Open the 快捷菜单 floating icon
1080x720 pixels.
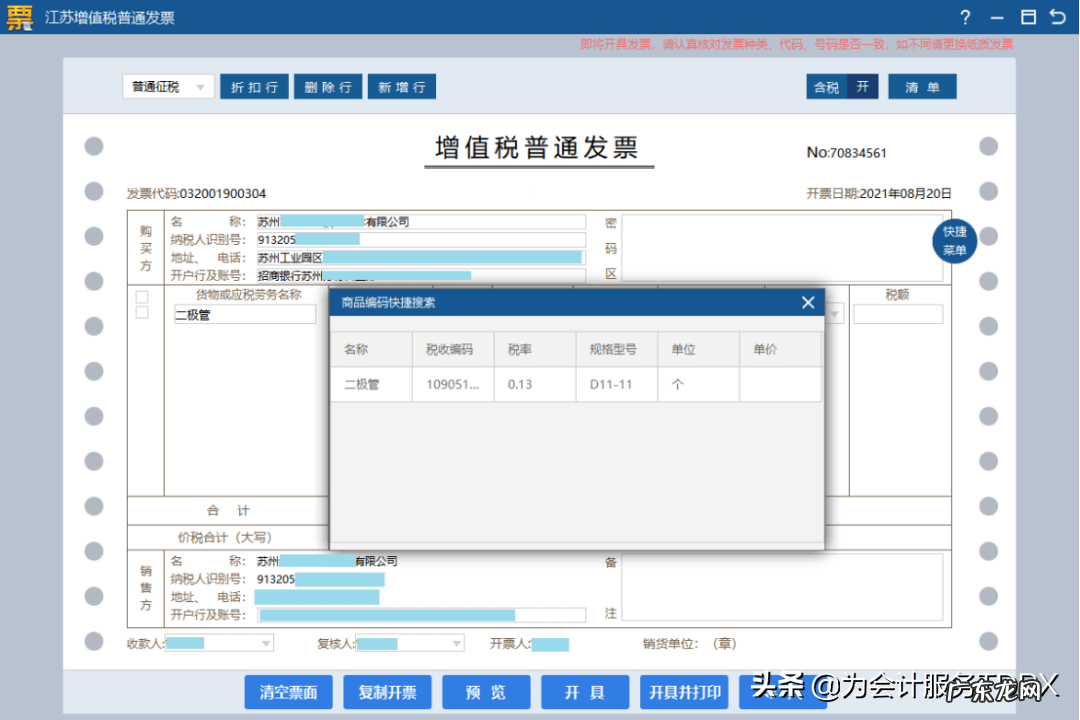click(x=954, y=241)
